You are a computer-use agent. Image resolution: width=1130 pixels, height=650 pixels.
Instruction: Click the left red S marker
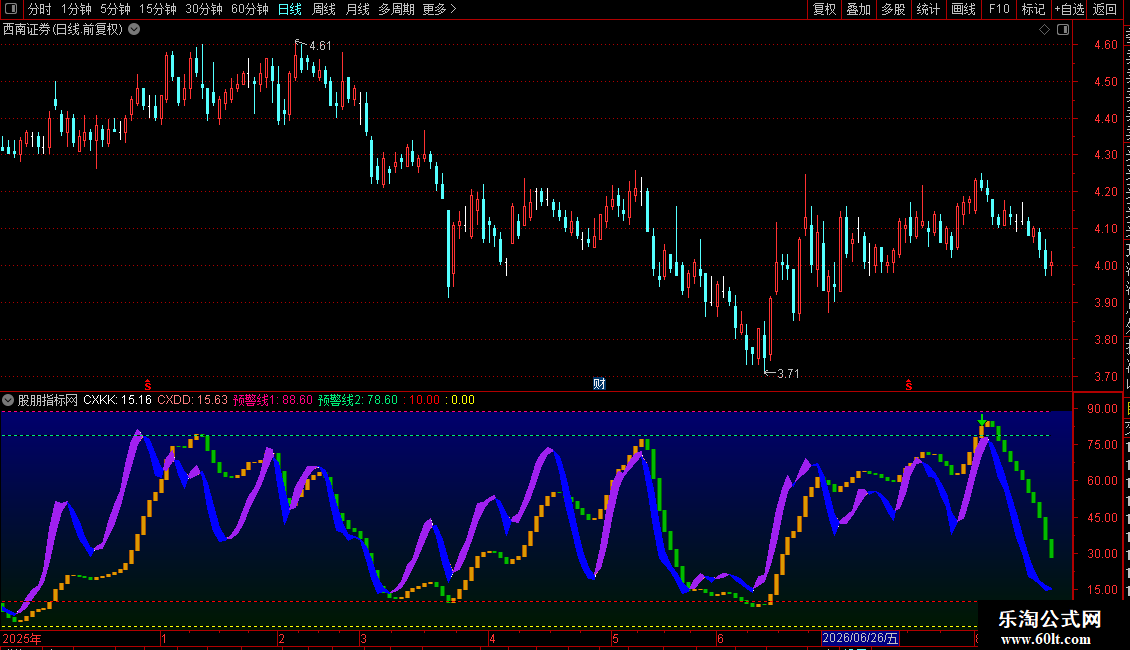pos(148,385)
